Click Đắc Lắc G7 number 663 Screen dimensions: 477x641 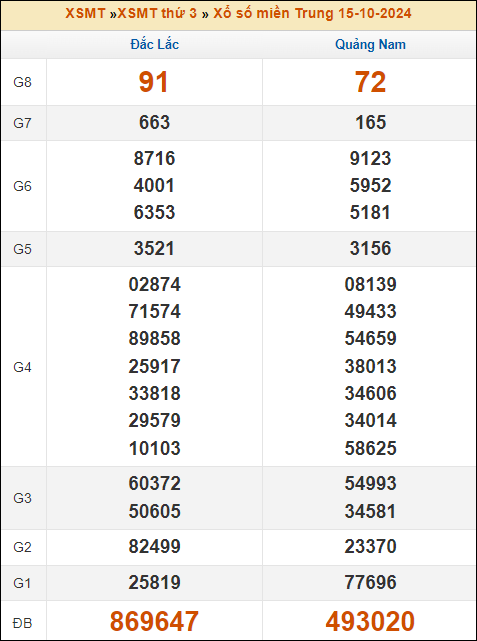pyautogui.click(x=154, y=123)
